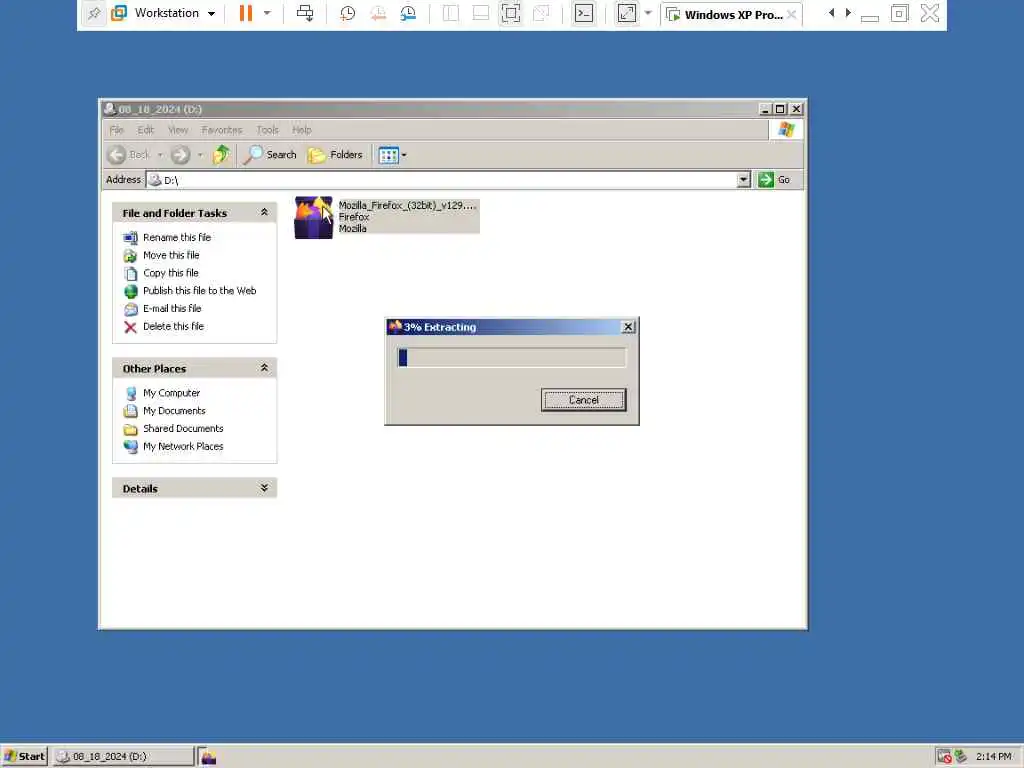The image size is (1024, 768).
Task: Open My Documents link
Action: tap(174, 411)
